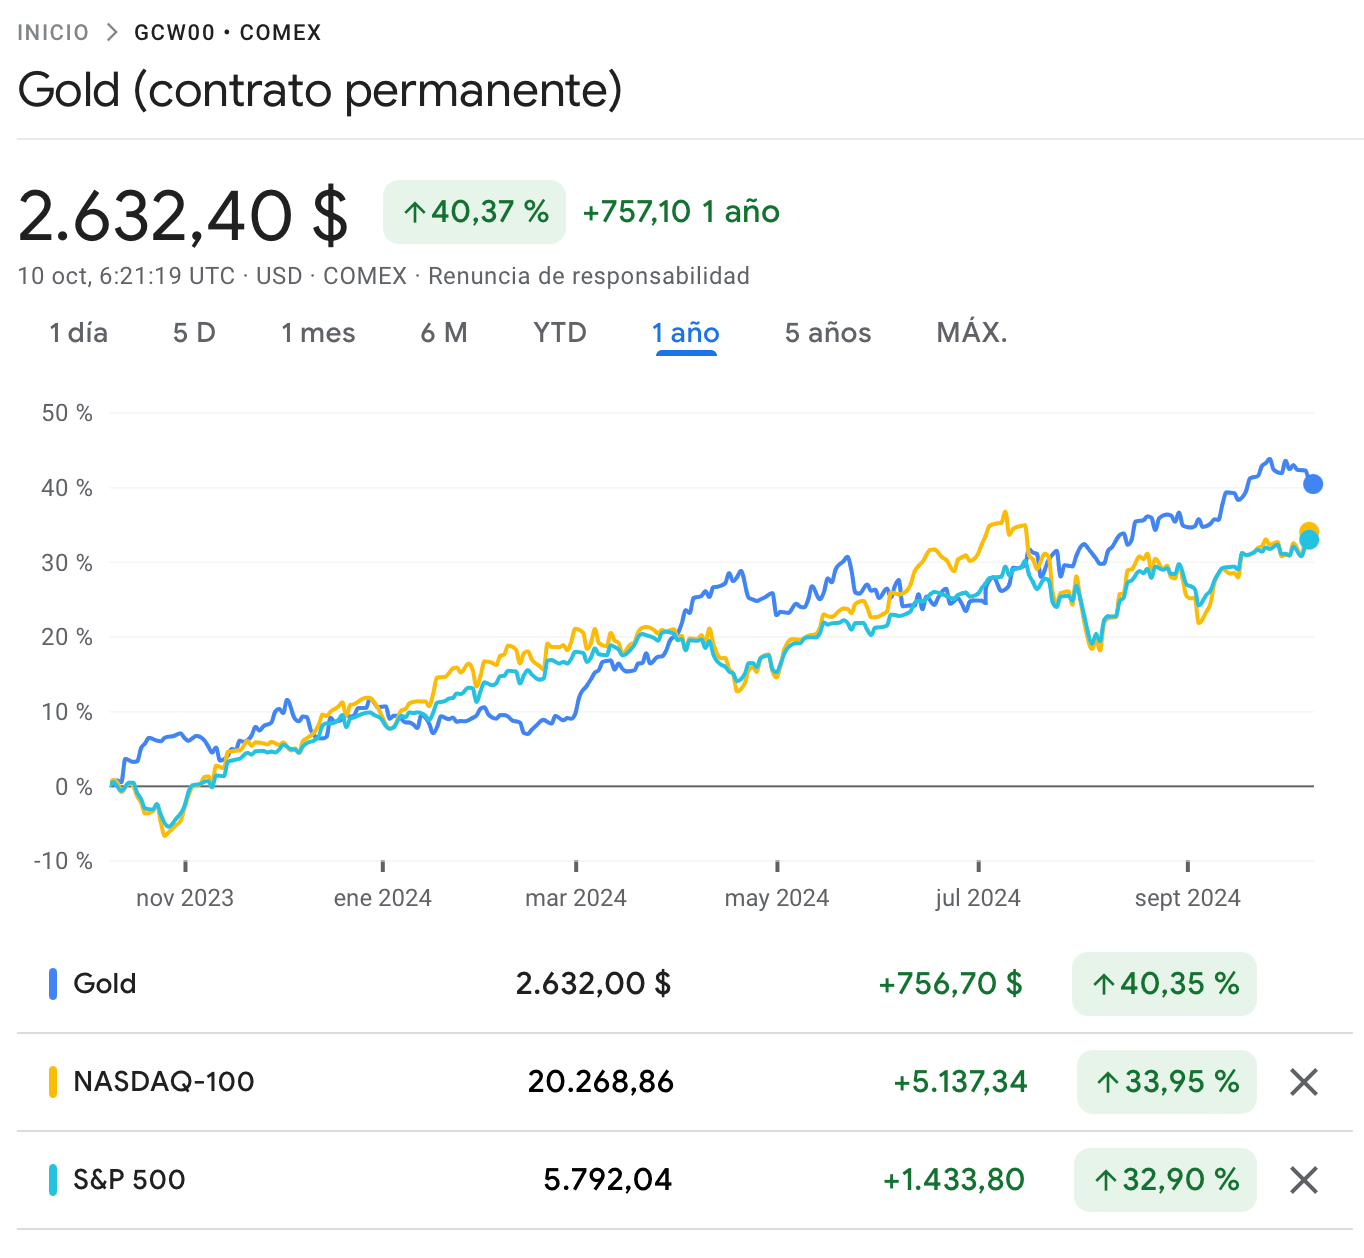
Task: Switch to YTD chart view
Action: 560,333
